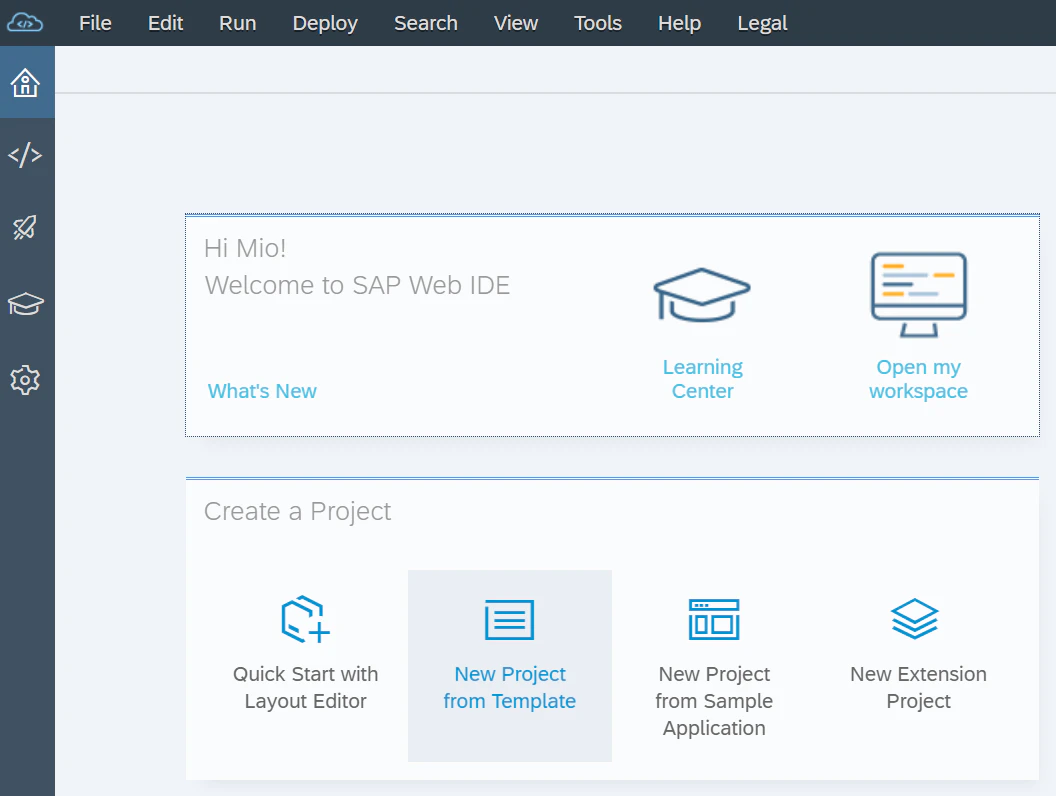Click the monitor workspace icon

919,294
